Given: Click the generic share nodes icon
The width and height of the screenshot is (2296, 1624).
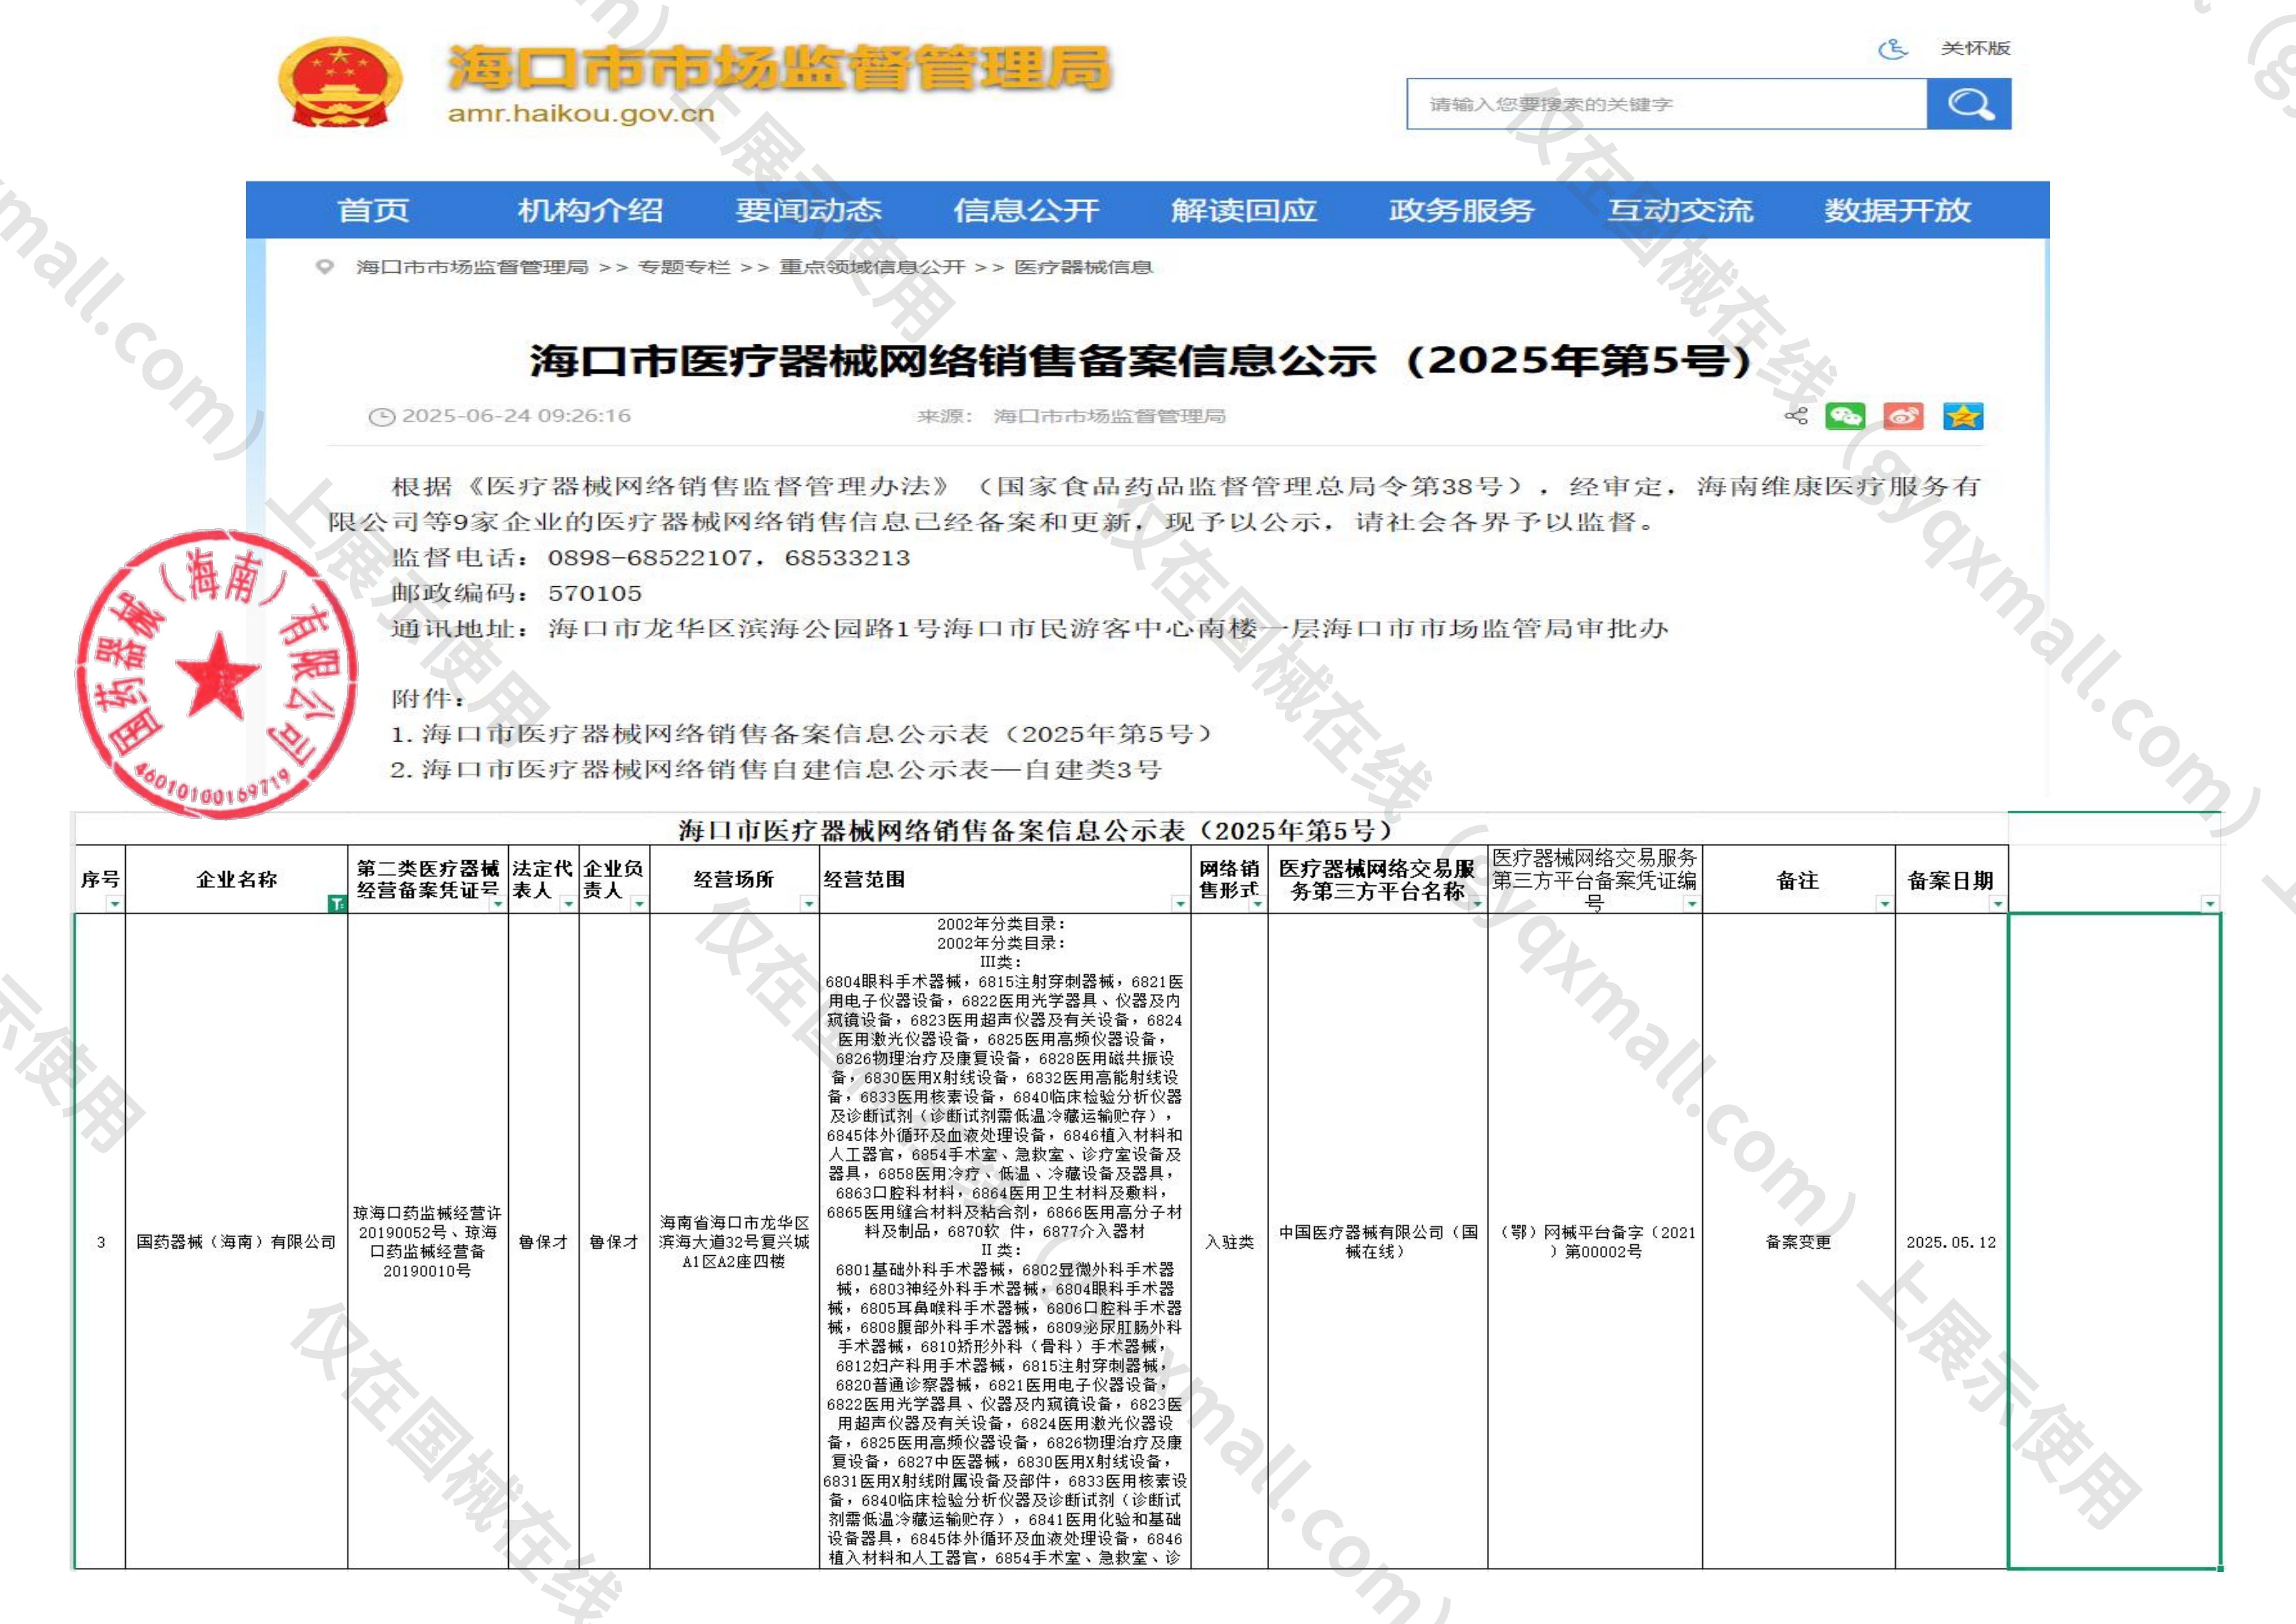Looking at the screenshot, I should [x=1796, y=416].
